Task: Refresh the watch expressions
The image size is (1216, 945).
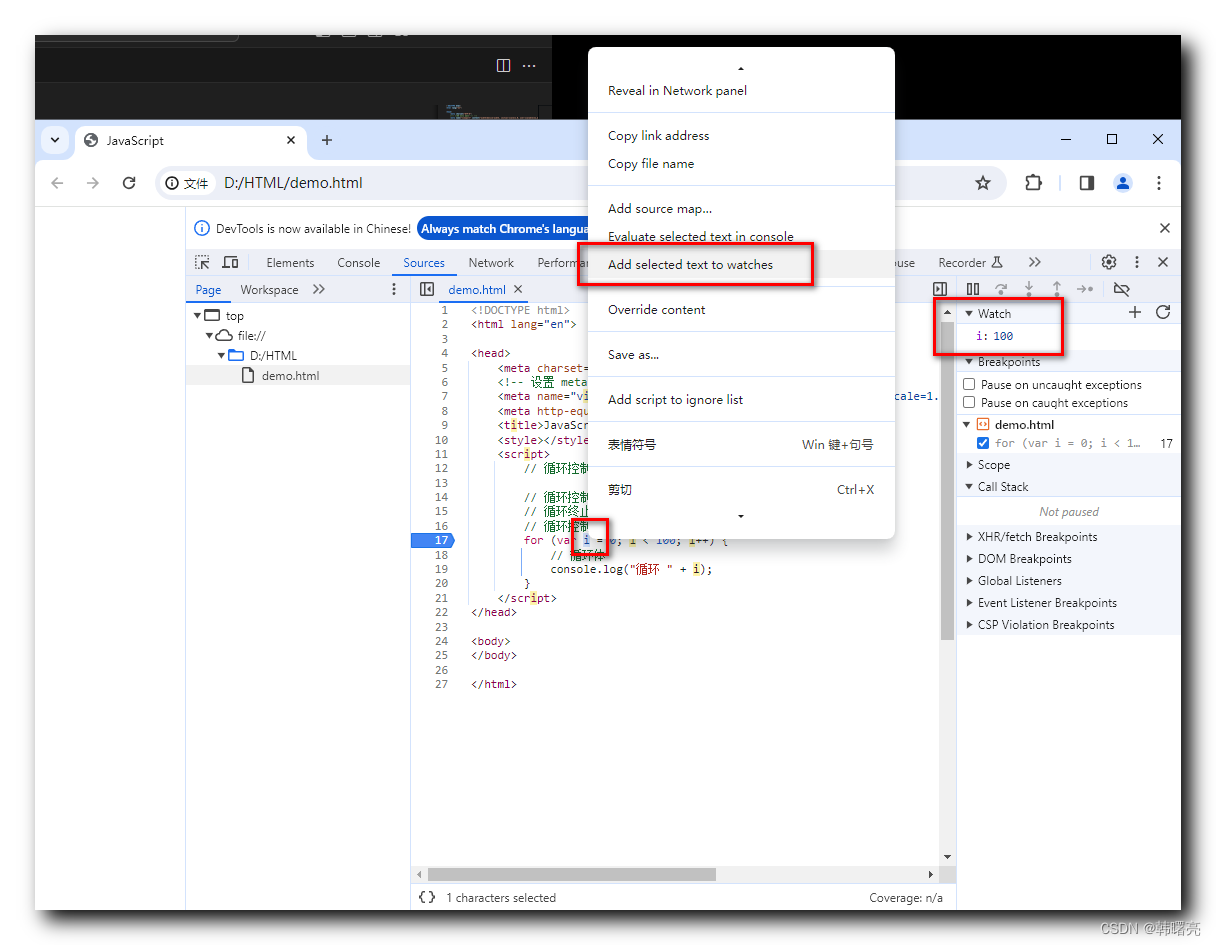Action: [1163, 312]
